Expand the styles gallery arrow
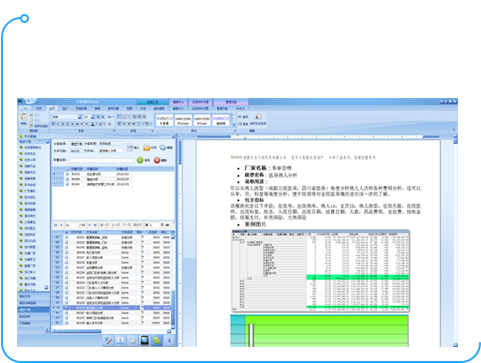 234,124
